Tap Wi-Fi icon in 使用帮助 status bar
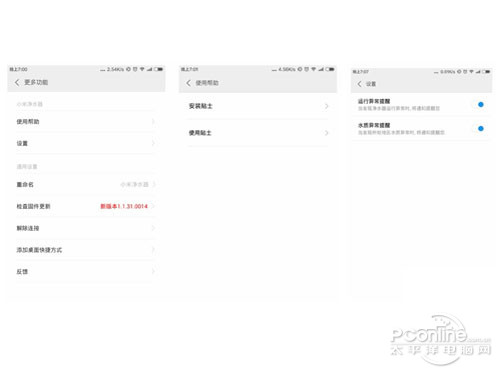This screenshot has height=375, width=500. click(x=313, y=69)
